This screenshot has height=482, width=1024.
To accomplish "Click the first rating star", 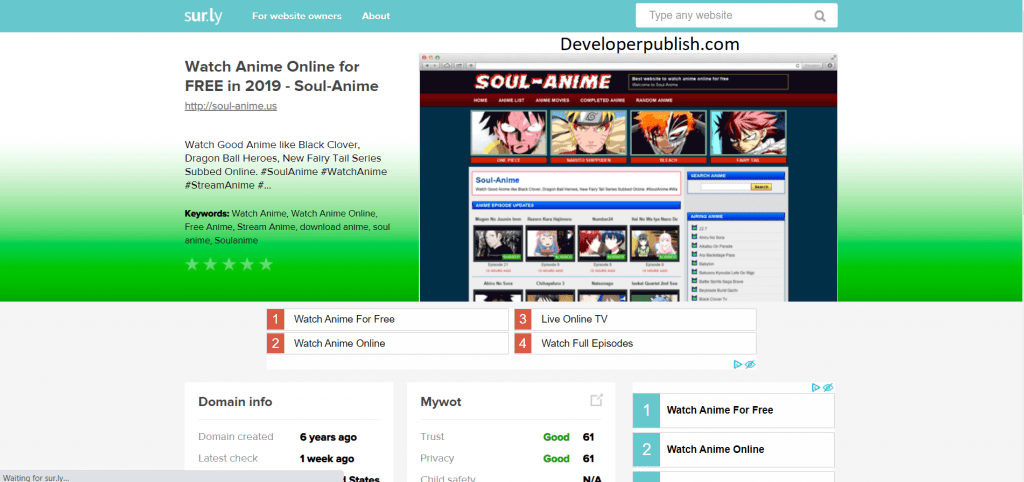I will (192, 265).
